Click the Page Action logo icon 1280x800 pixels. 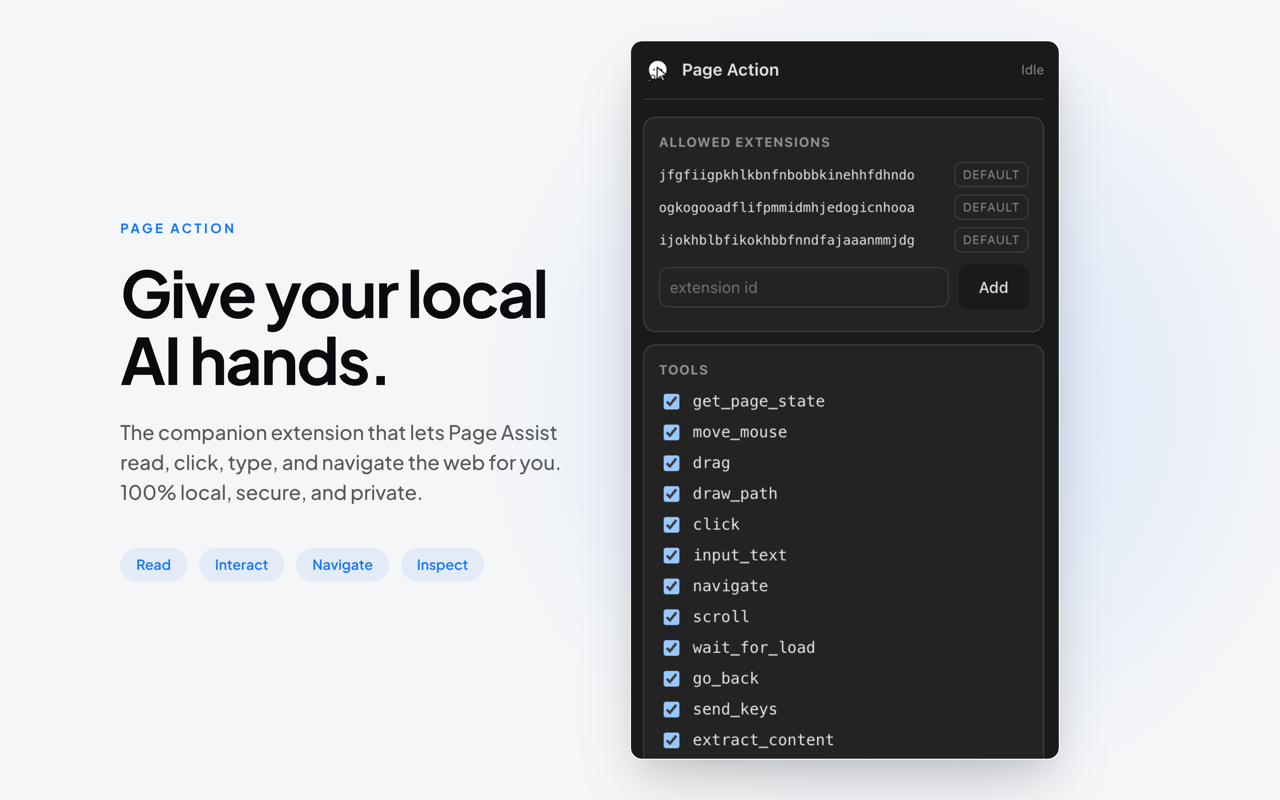(x=658, y=70)
